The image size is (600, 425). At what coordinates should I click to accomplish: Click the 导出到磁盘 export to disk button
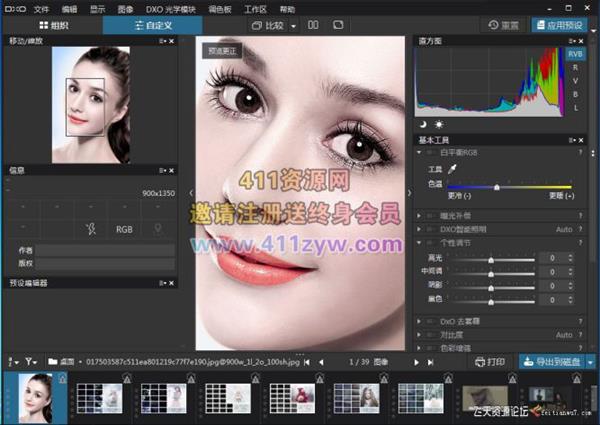click(550, 360)
